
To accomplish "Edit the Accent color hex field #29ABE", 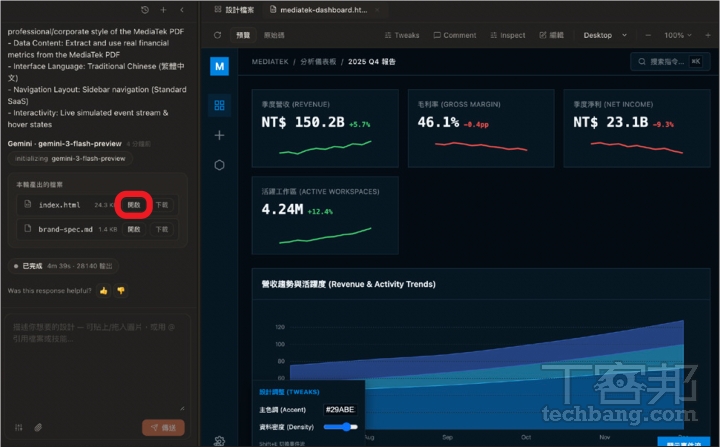I will (x=339, y=409).
